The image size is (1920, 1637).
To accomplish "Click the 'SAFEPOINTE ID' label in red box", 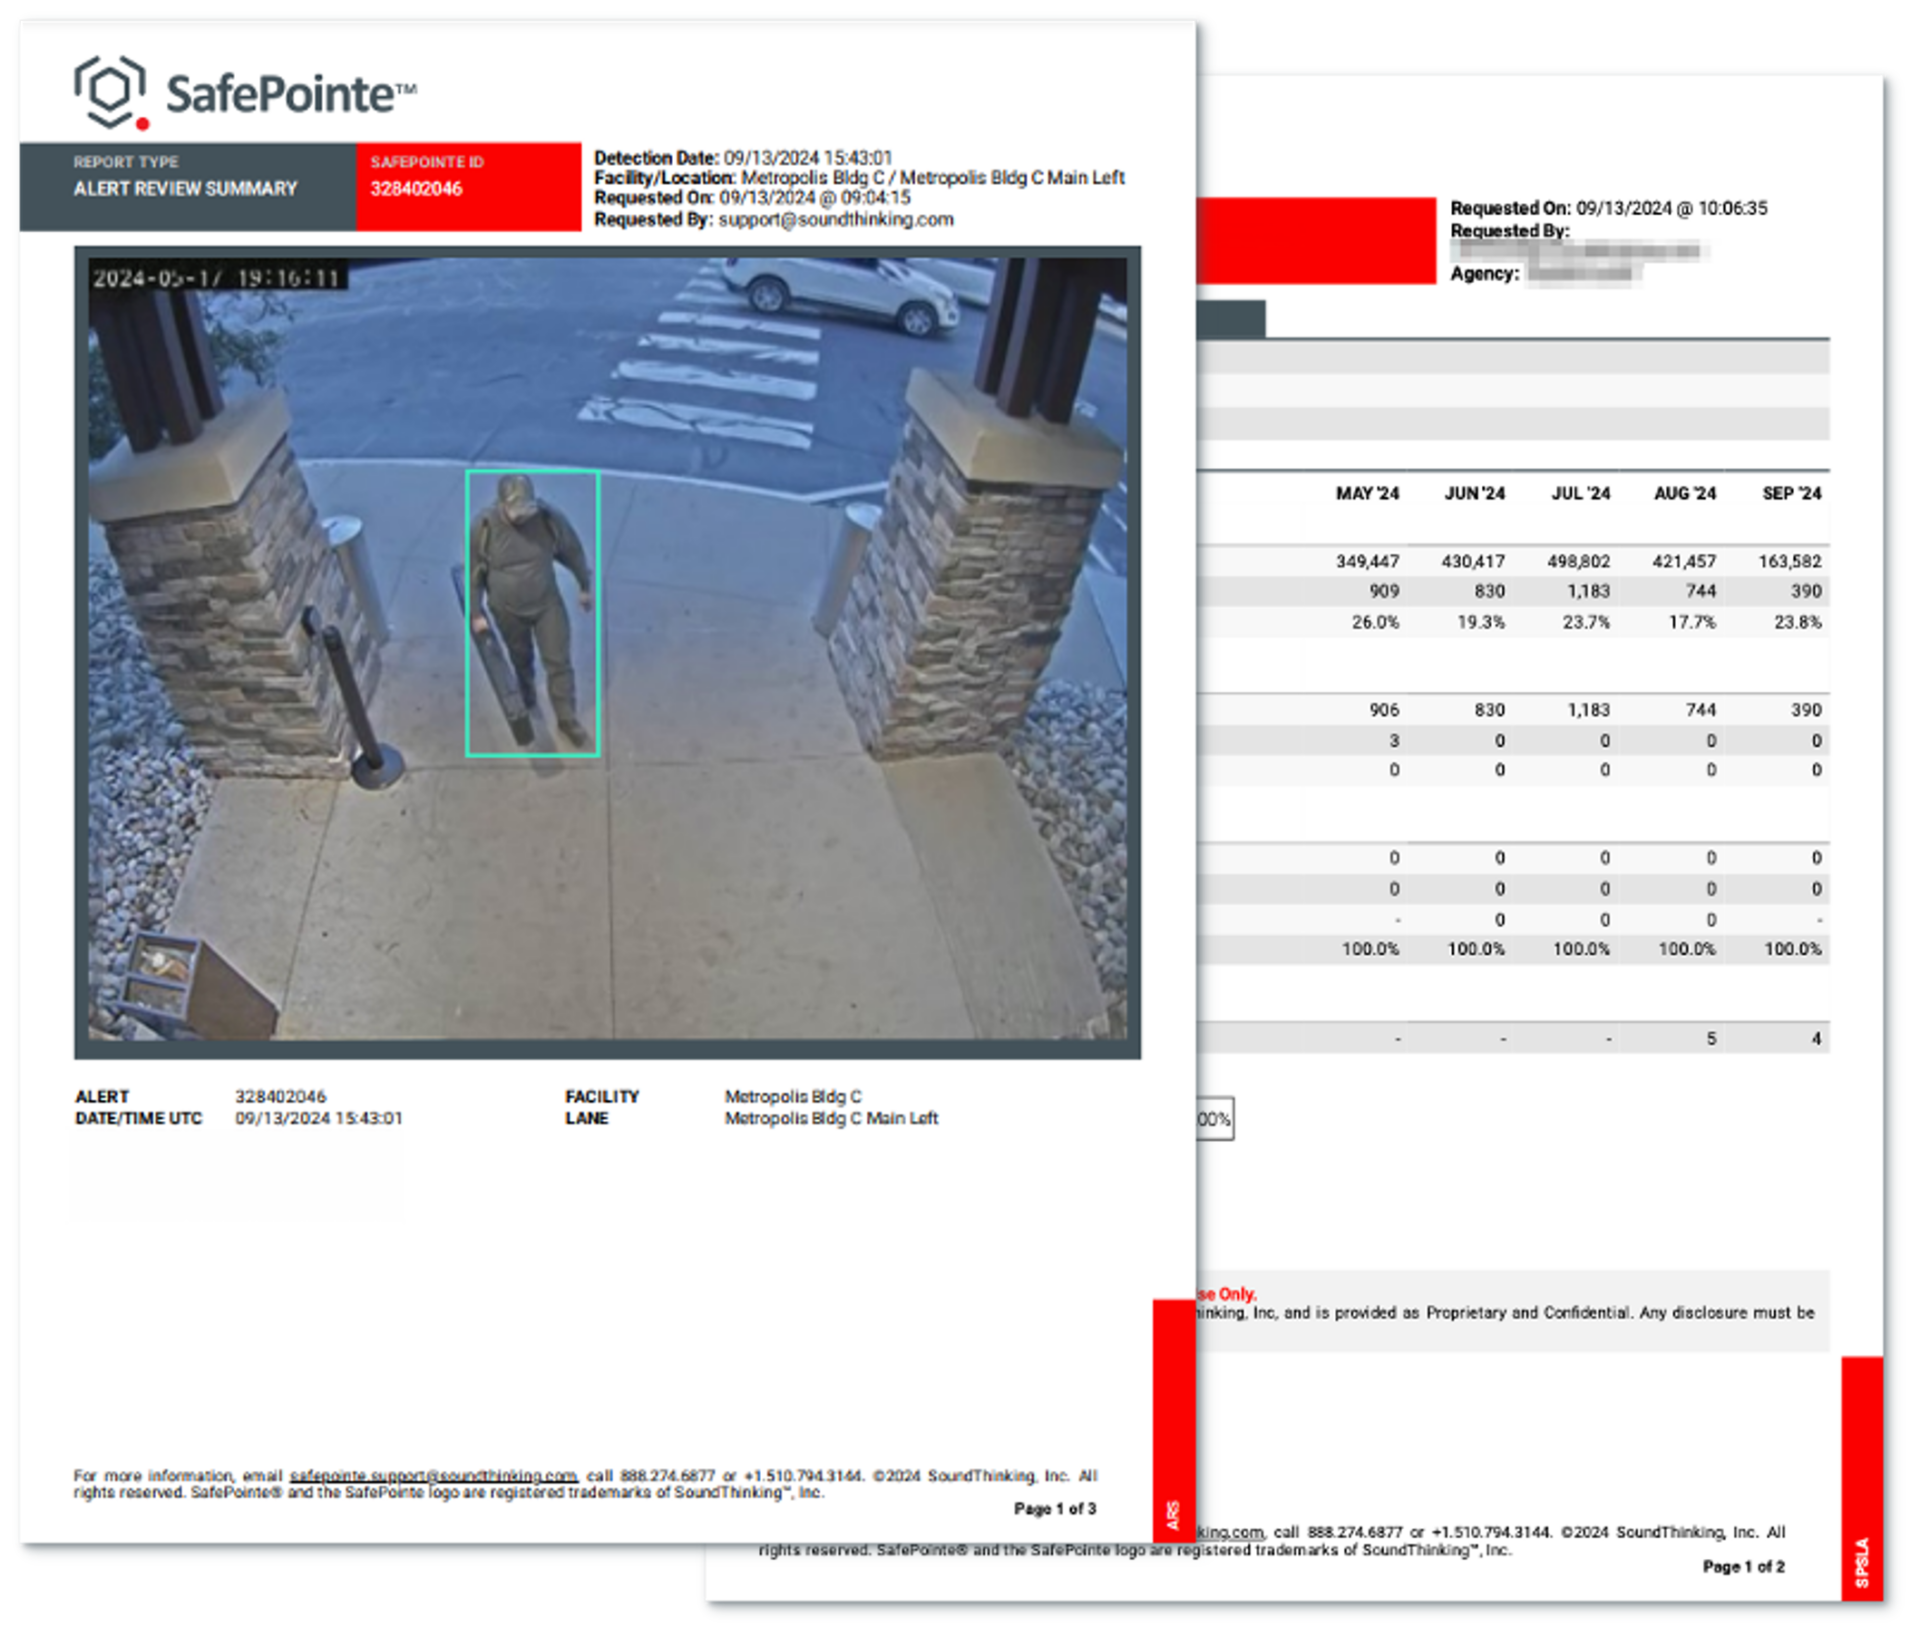I will [427, 162].
